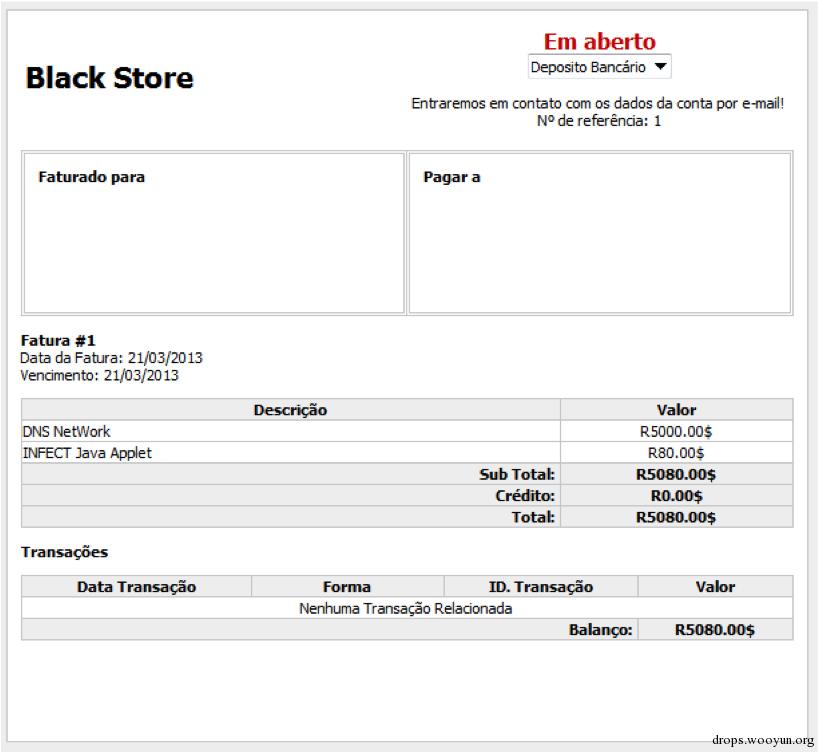Click the Descrição column header
Image resolution: width=818 pixels, height=752 pixels.
click(290, 410)
